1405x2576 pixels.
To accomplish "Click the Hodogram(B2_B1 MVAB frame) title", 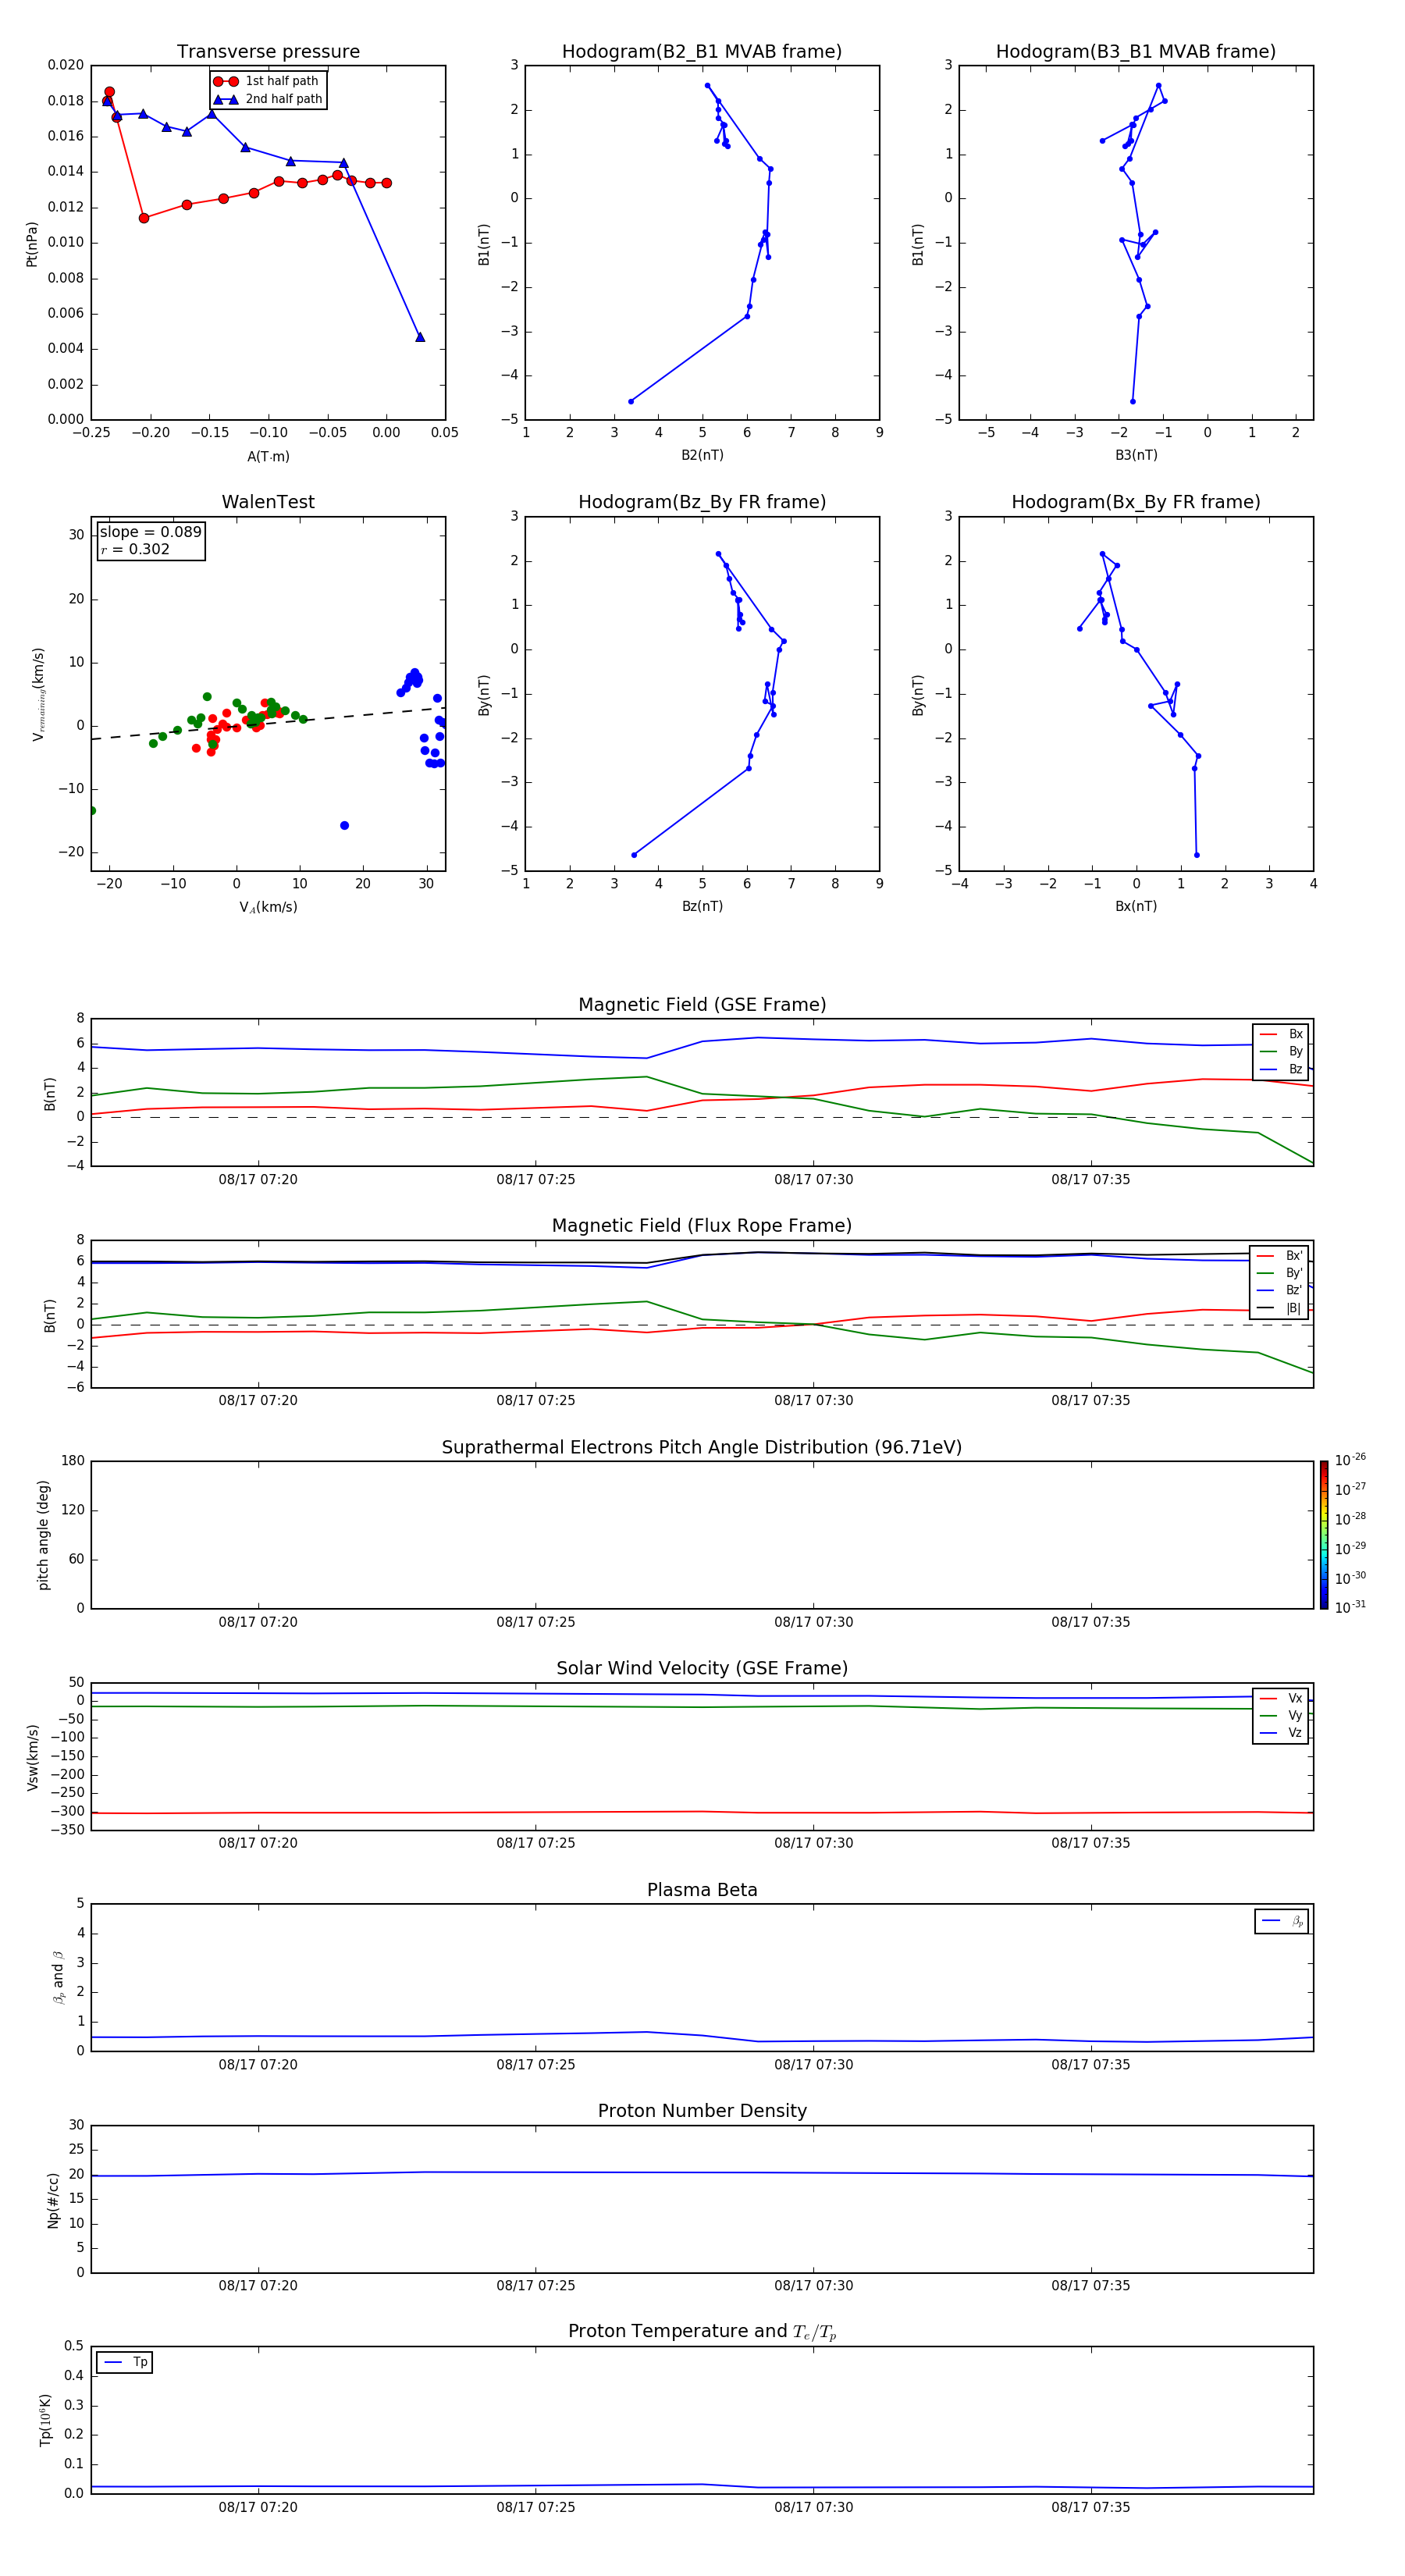I will click(702, 52).
